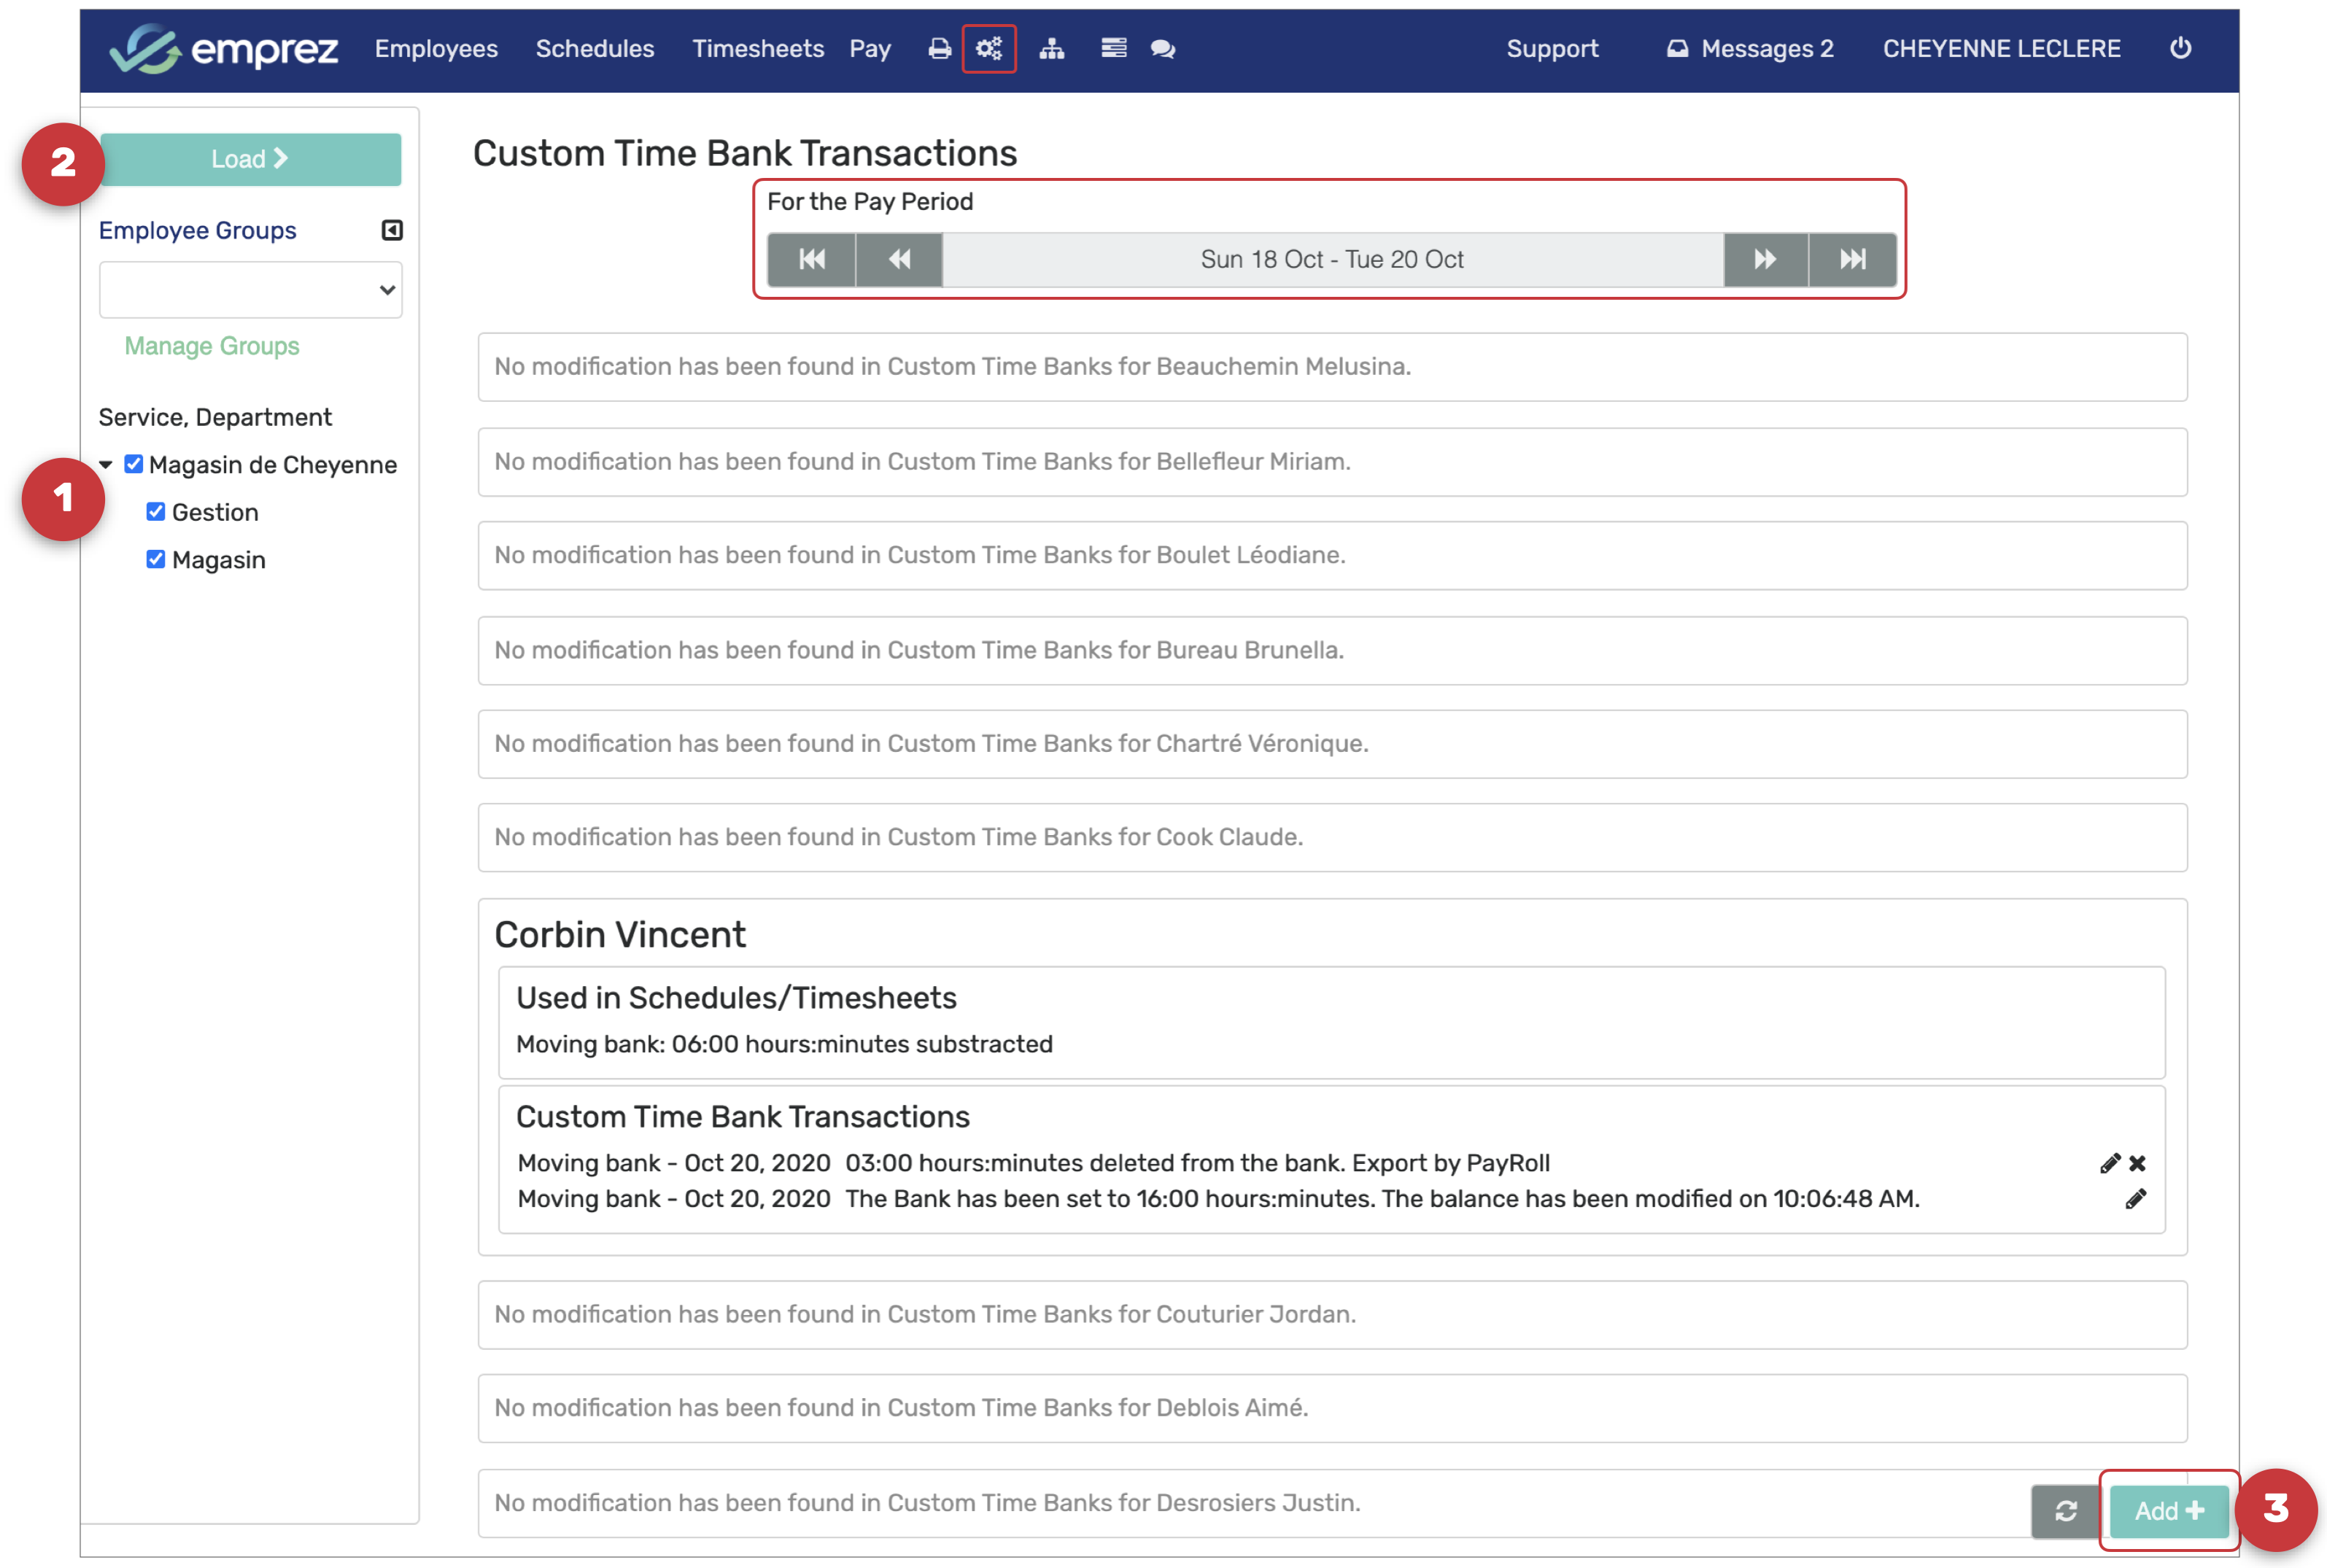Open the settings gears icon

pyautogui.click(x=988, y=49)
